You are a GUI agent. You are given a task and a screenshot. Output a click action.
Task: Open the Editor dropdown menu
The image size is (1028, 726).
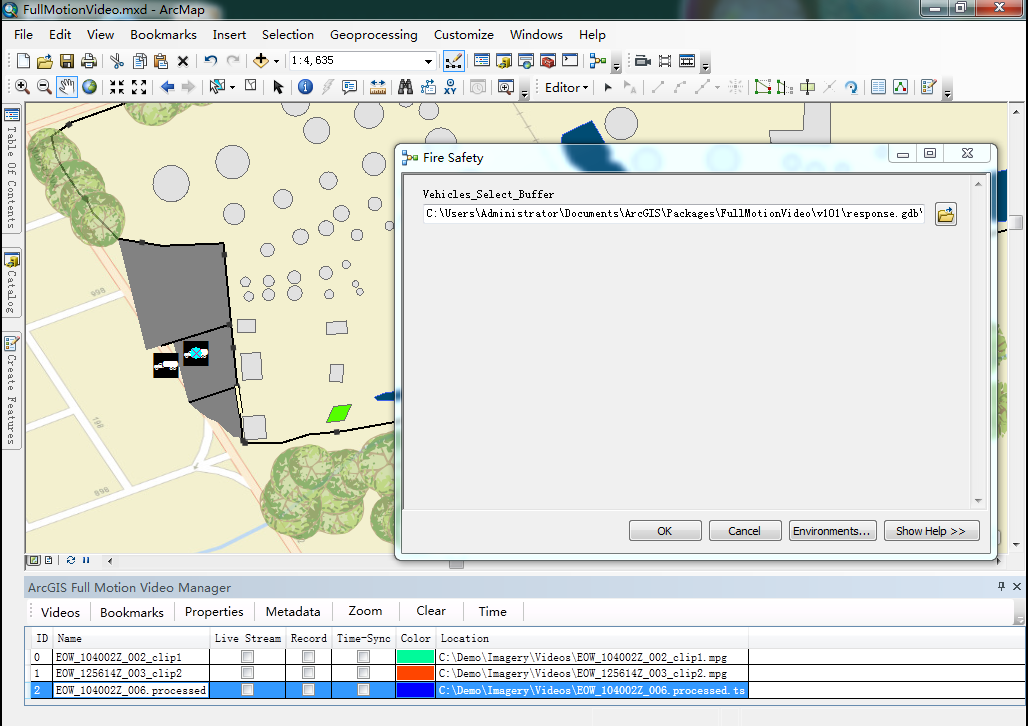pyautogui.click(x=566, y=87)
